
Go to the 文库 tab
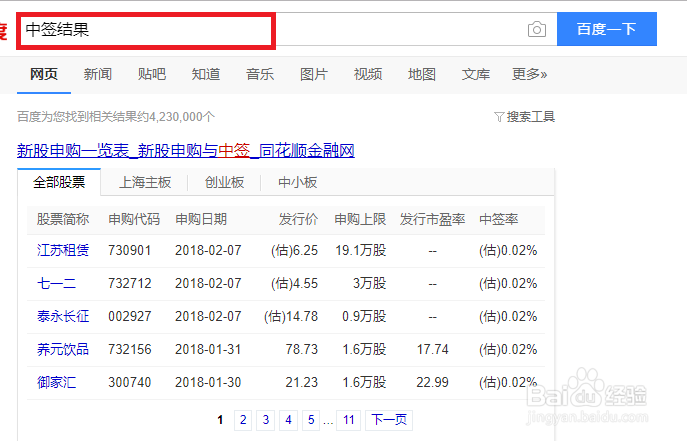click(x=475, y=74)
